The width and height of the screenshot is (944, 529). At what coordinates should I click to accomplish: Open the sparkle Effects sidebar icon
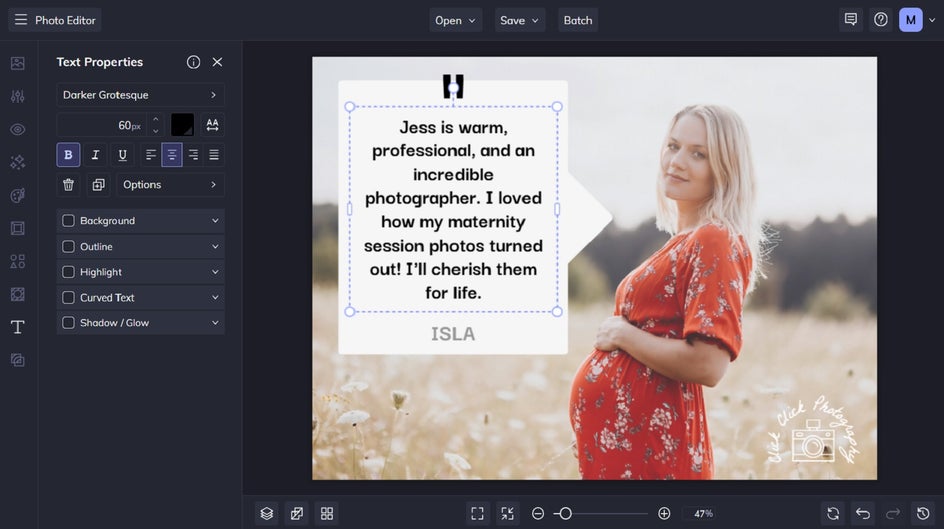[17, 162]
